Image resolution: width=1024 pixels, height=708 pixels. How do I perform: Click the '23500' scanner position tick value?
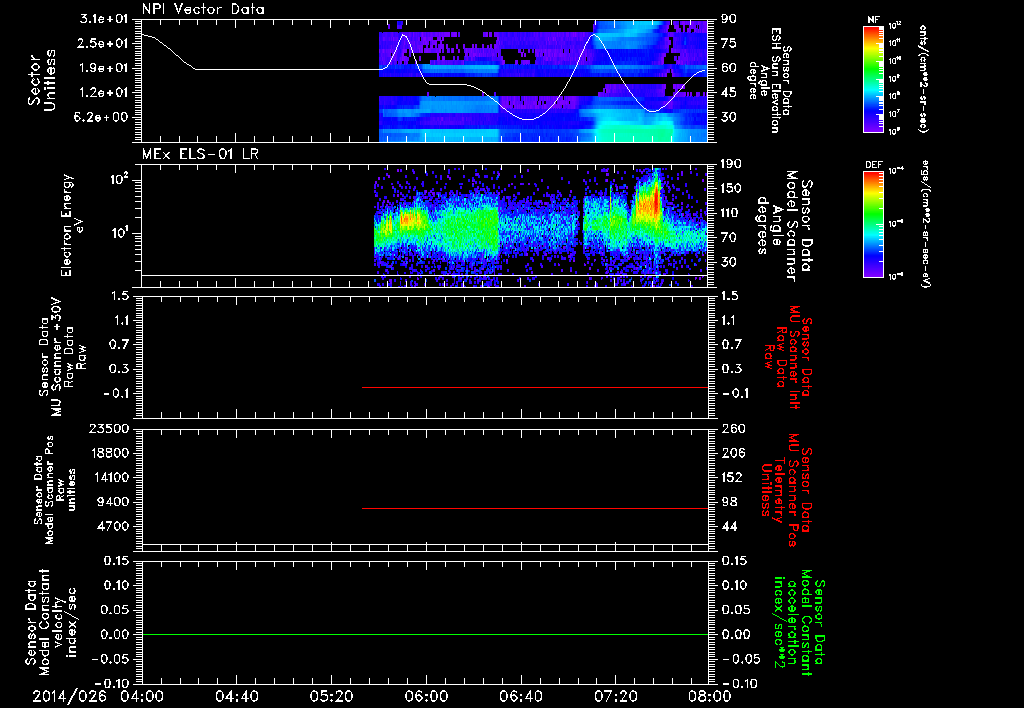[x=110, y=429]
